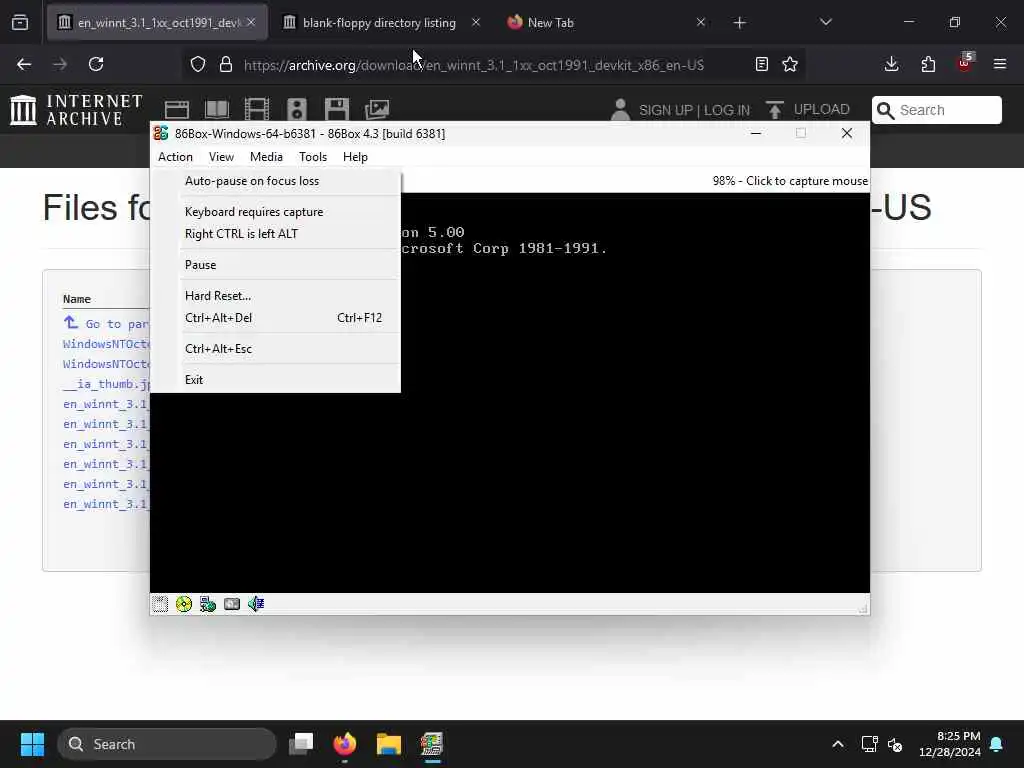Expand the system tray hidden icons chevron

pos(838,744)
